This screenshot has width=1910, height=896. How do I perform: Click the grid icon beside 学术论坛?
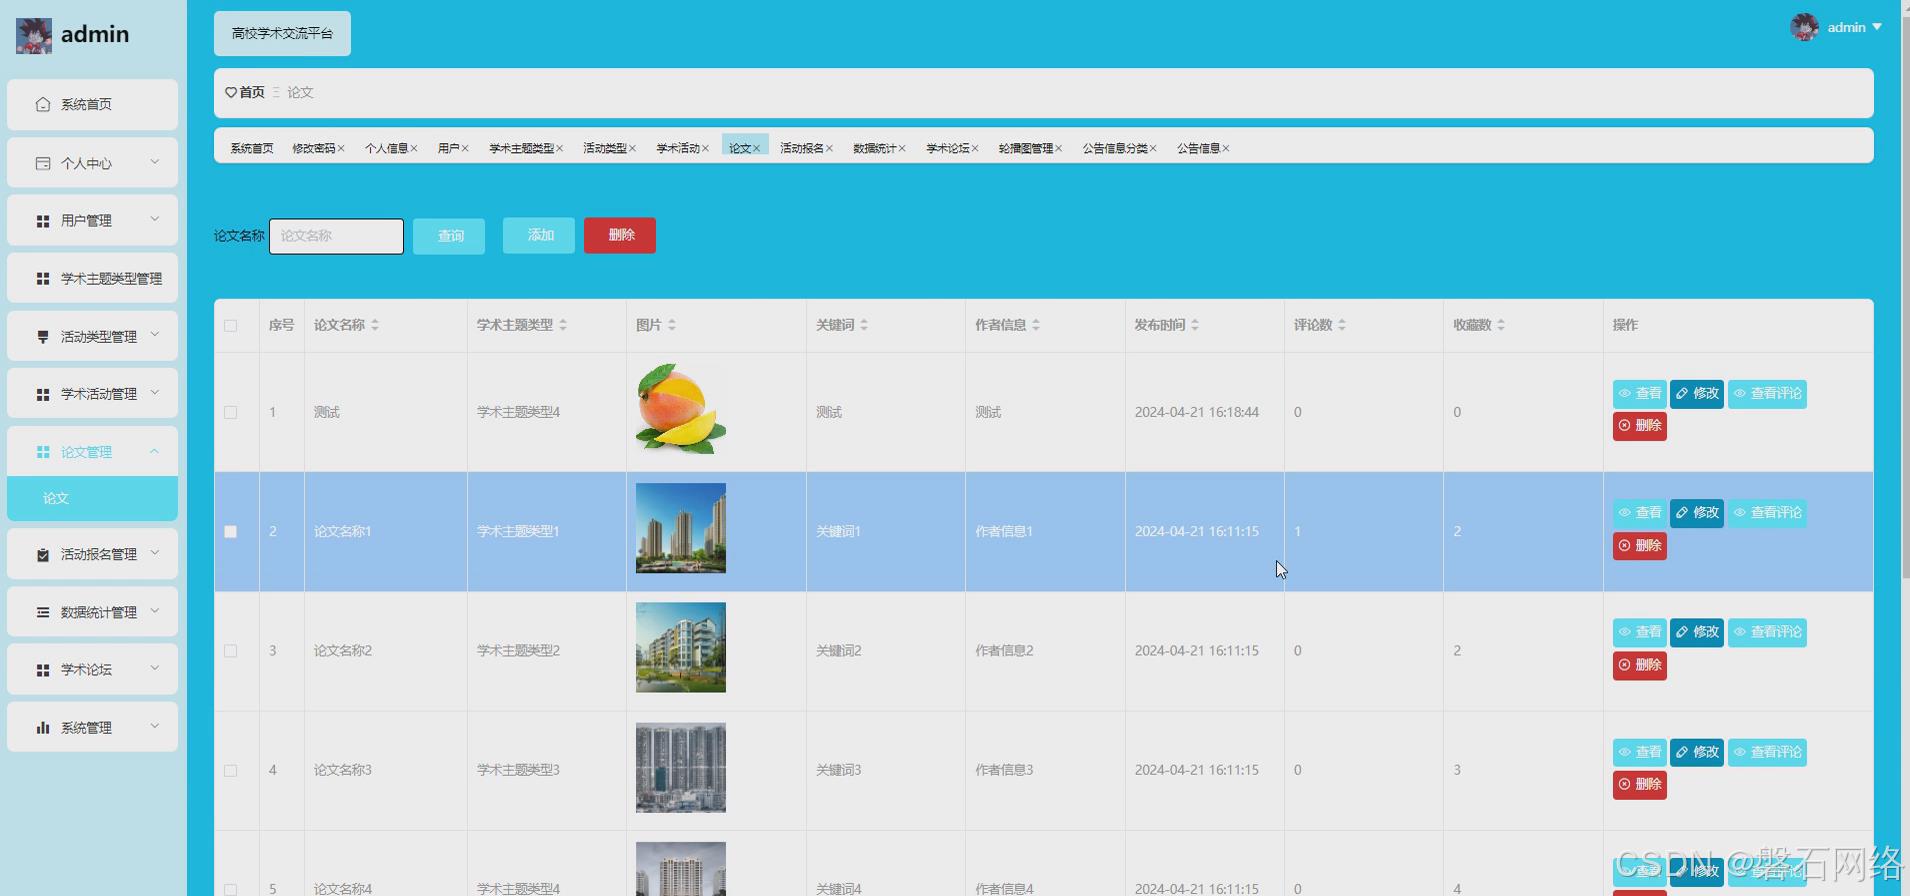43,670
